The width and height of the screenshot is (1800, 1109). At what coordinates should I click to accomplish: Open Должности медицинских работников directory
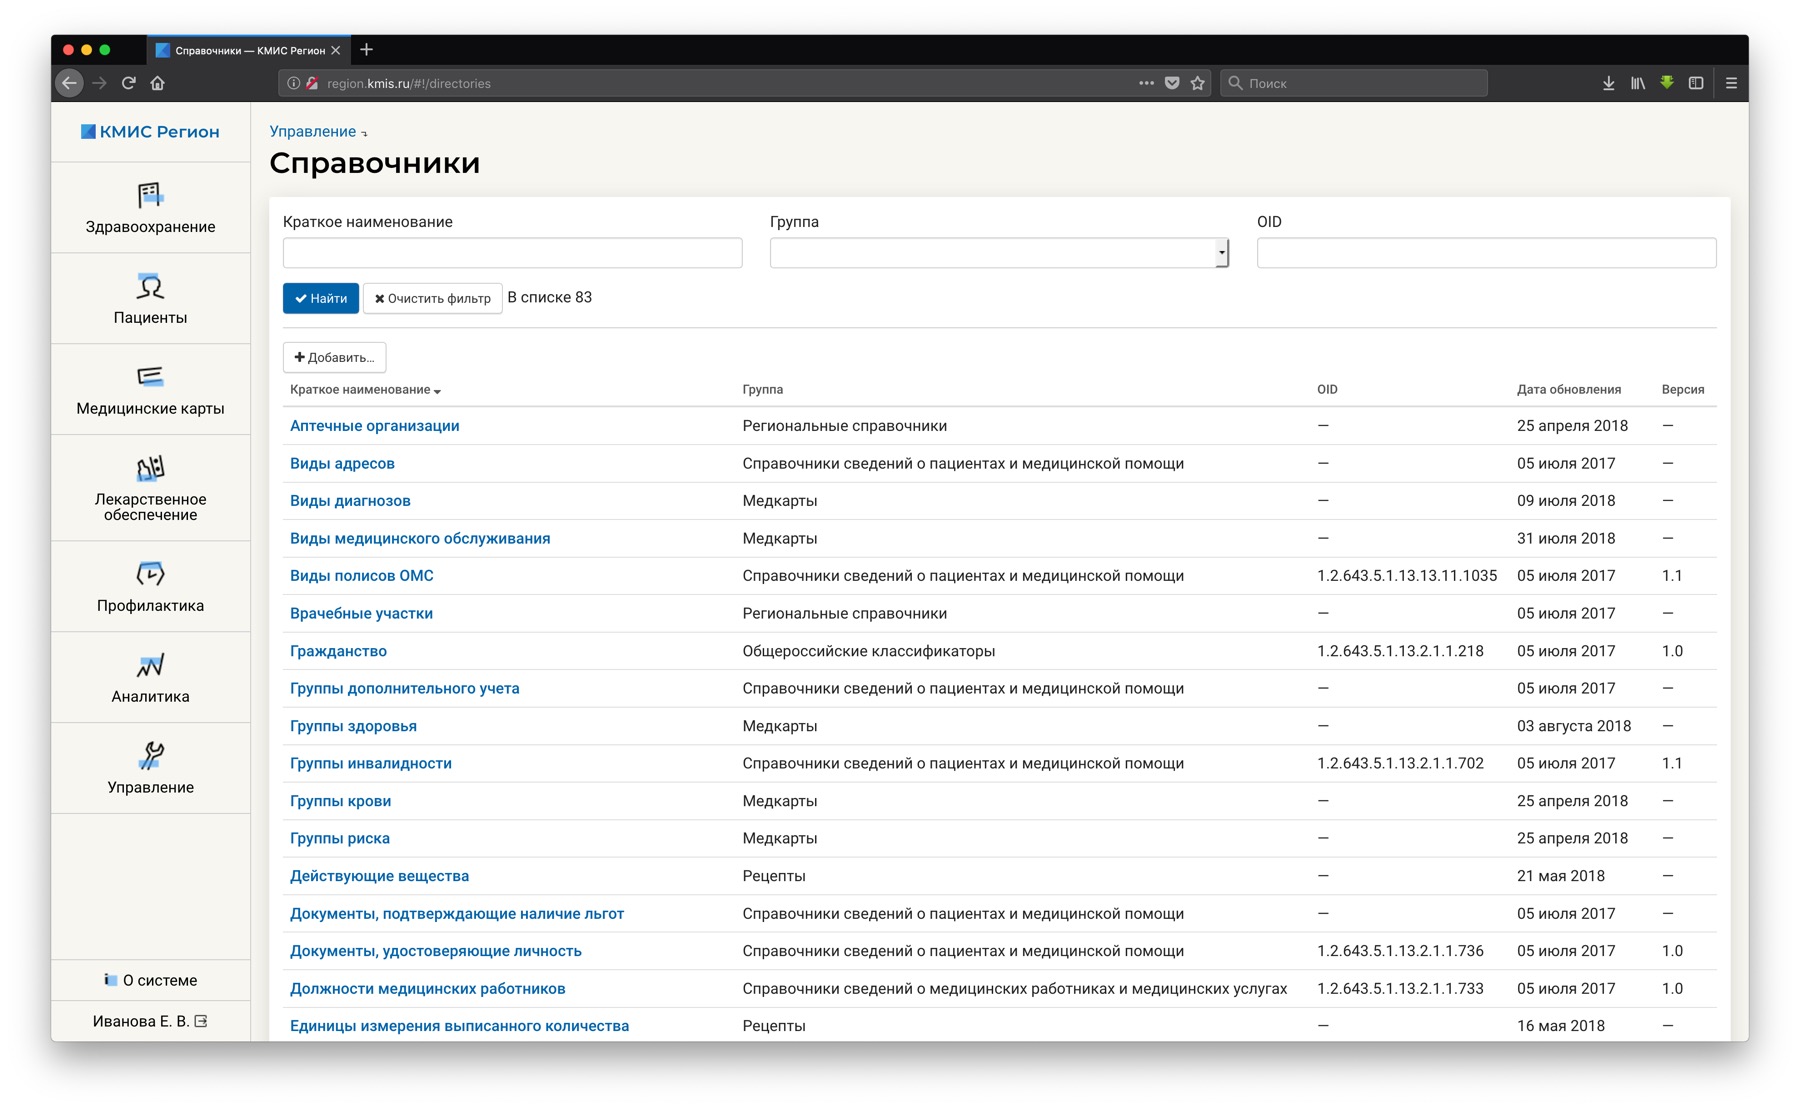(x=428, y=988)
